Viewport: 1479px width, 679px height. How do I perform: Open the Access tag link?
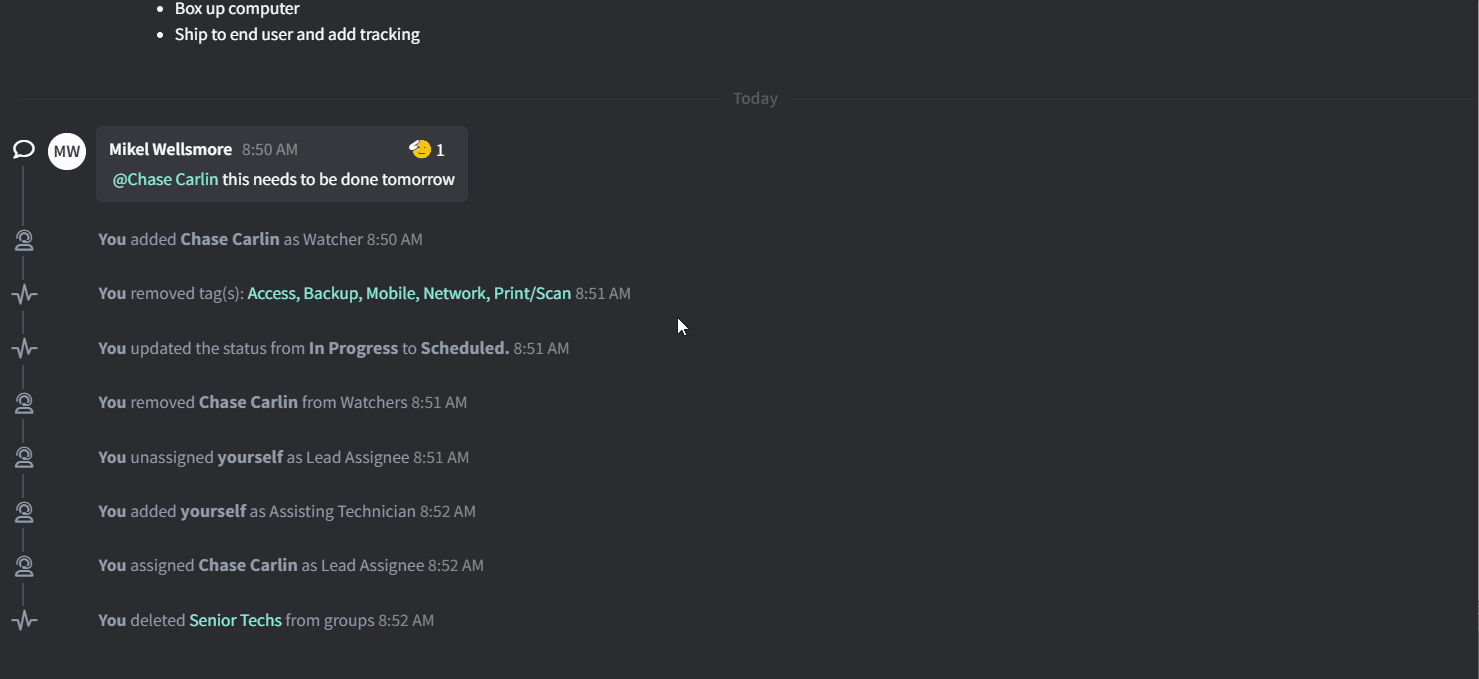coord(272,294)
